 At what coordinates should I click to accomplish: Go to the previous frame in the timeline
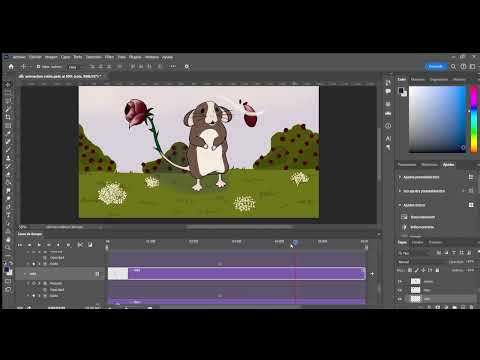(29, 245)
